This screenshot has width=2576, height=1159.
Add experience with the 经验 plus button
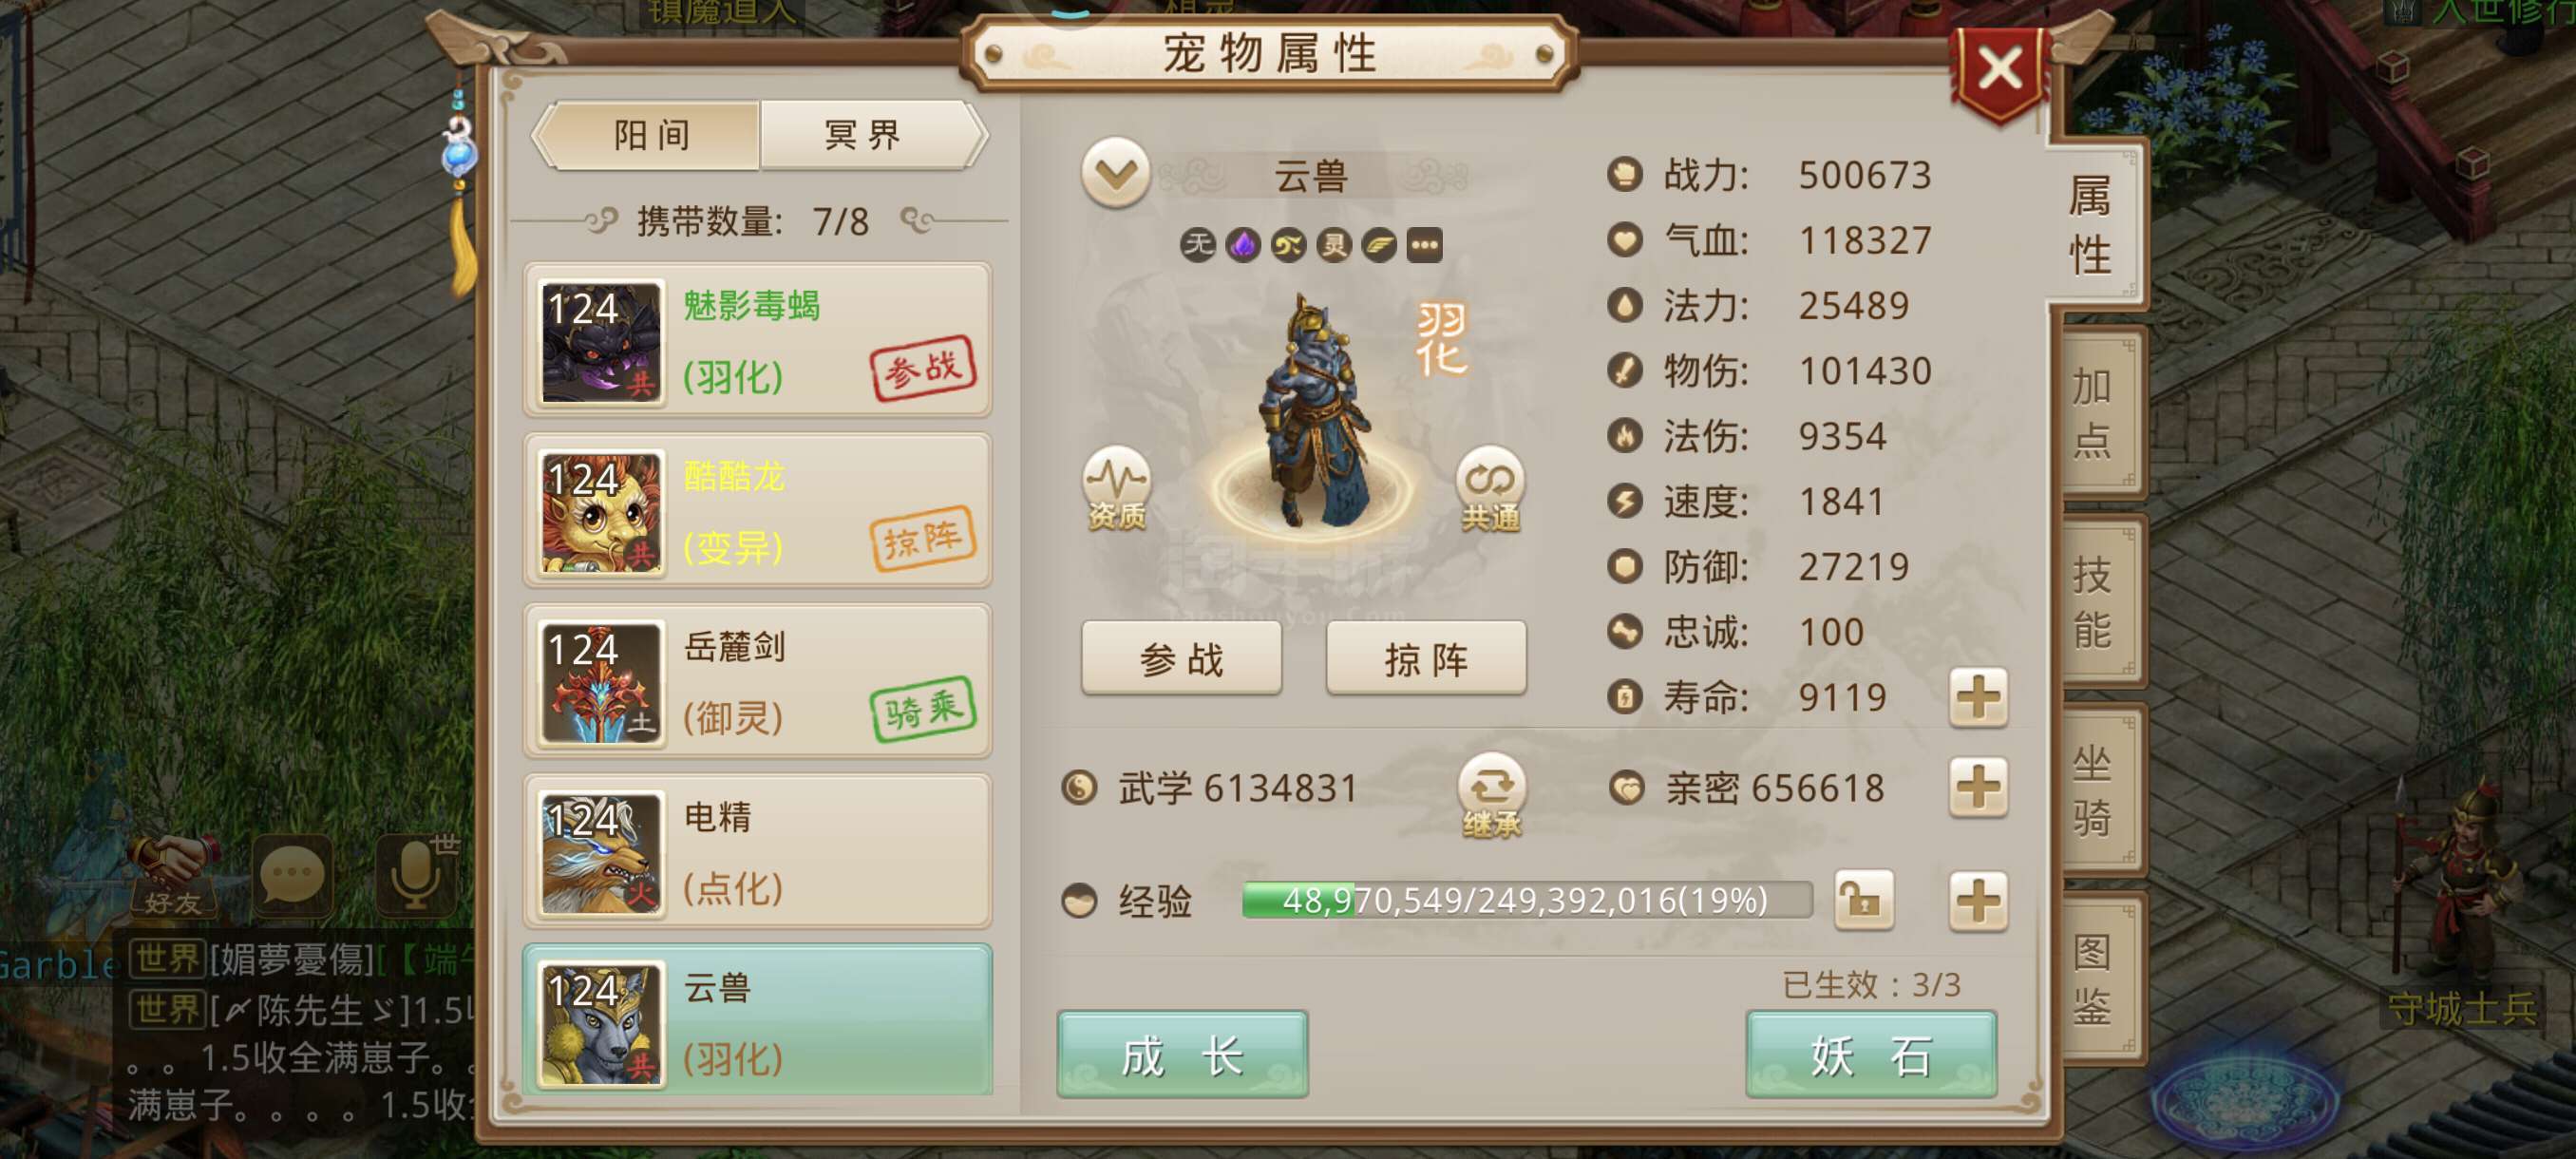(1977, 900)
